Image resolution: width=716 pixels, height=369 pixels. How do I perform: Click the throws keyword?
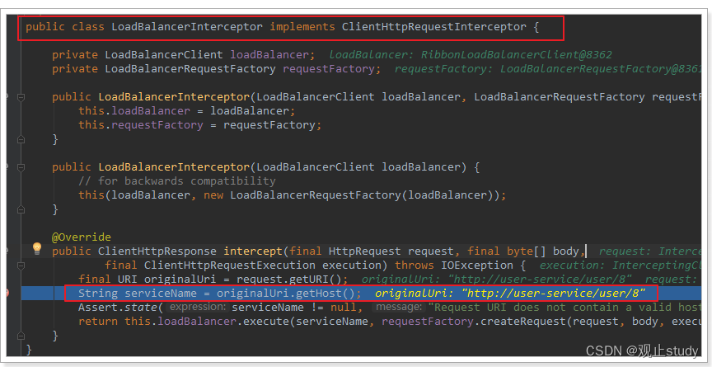(414, 265)
